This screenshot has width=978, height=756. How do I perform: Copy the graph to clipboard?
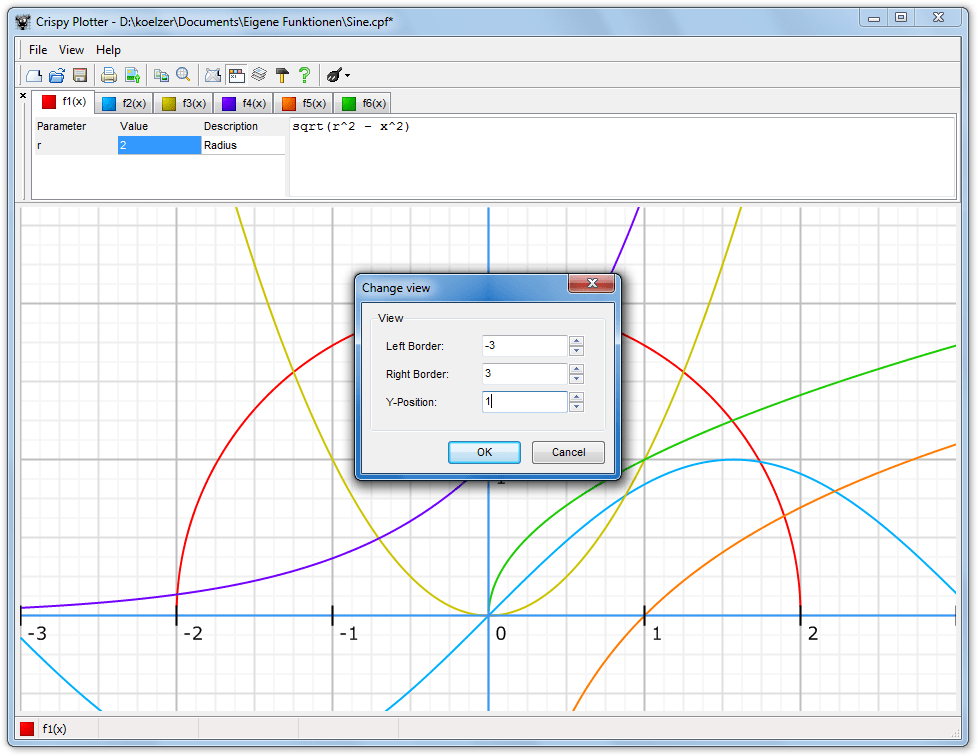coord(161,75)
